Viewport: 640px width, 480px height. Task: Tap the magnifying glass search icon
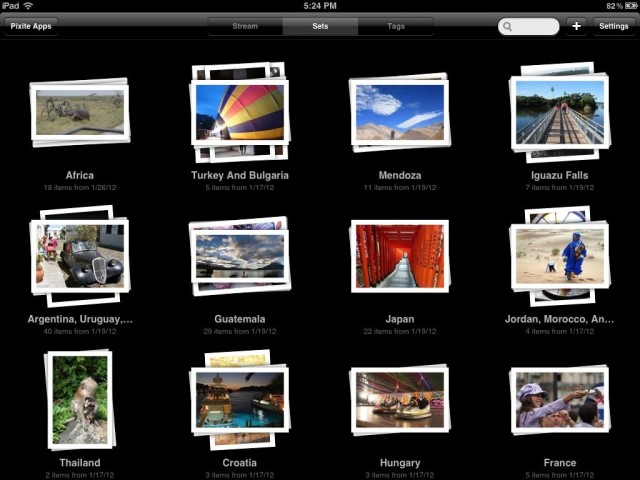510,27
